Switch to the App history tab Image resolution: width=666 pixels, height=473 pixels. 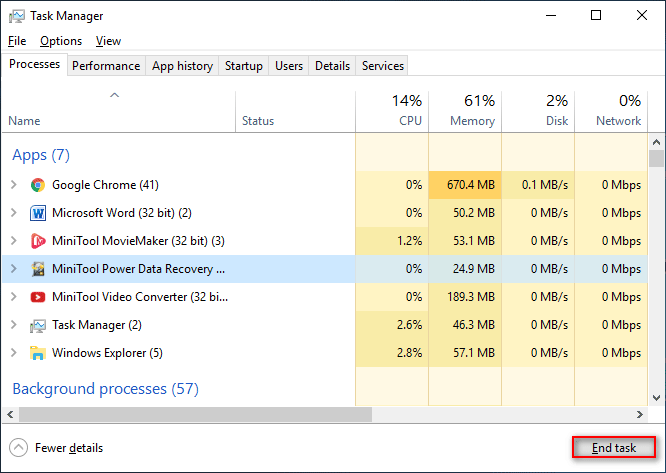[x=182, y=66]
